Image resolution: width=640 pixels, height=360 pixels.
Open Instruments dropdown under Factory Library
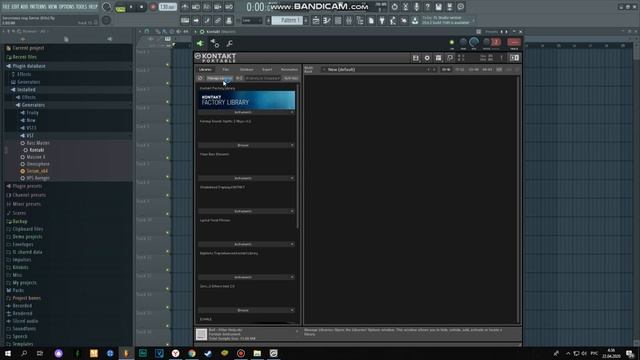tap(246, 112)
